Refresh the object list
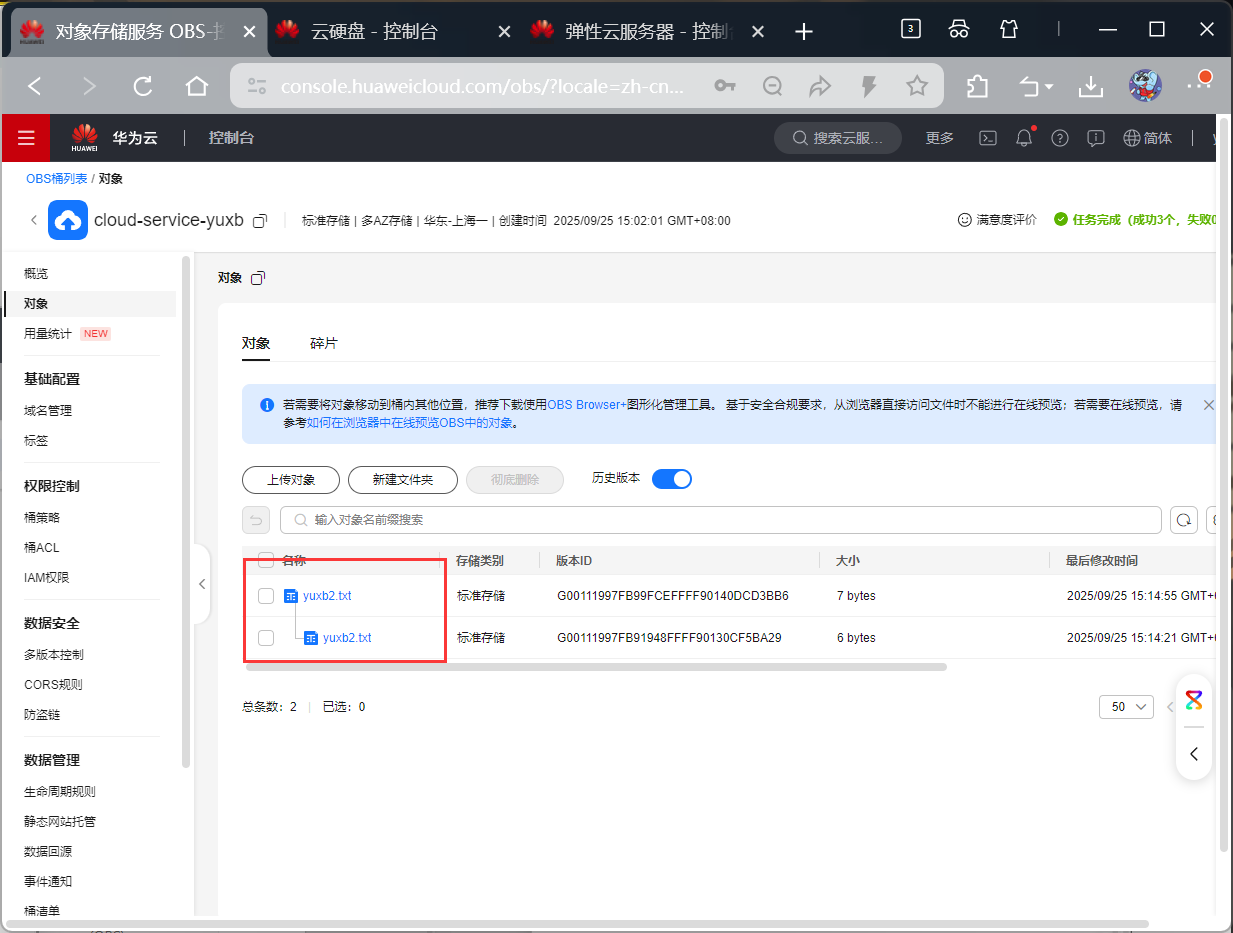 click(1184, 520)
